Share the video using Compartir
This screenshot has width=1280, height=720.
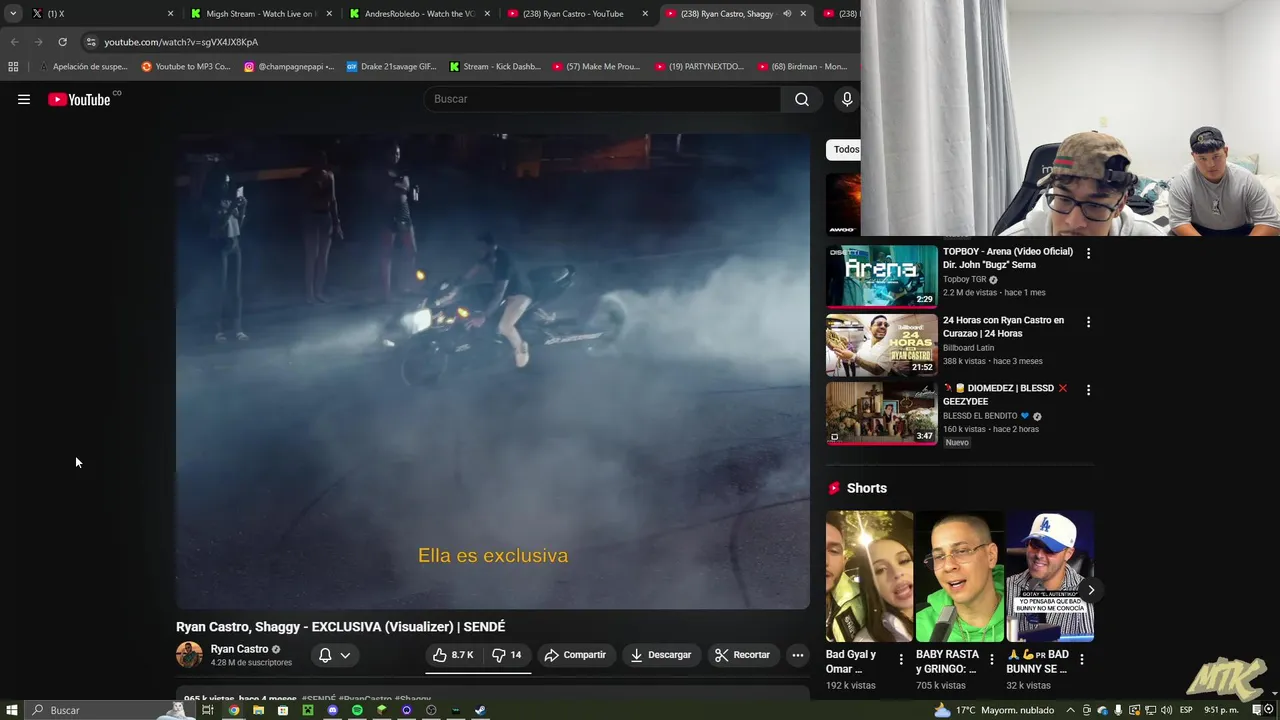click(x=575, y=655)
